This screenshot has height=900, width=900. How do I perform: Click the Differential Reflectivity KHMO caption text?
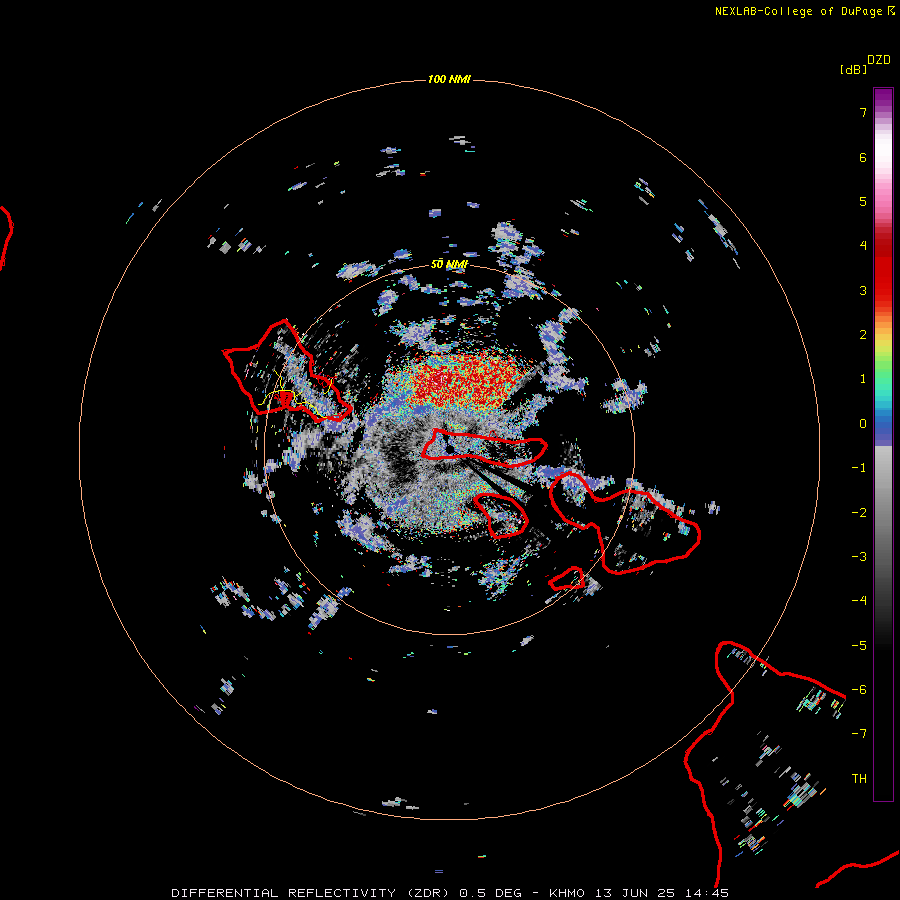coord(450,893)
